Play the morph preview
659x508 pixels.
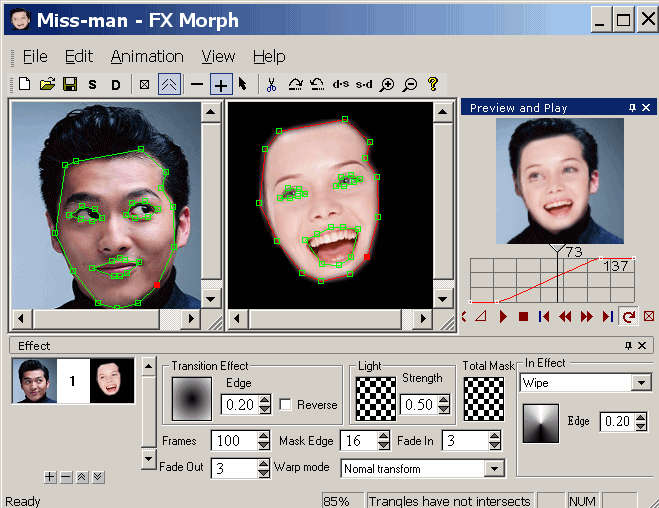tap(503, 316)
